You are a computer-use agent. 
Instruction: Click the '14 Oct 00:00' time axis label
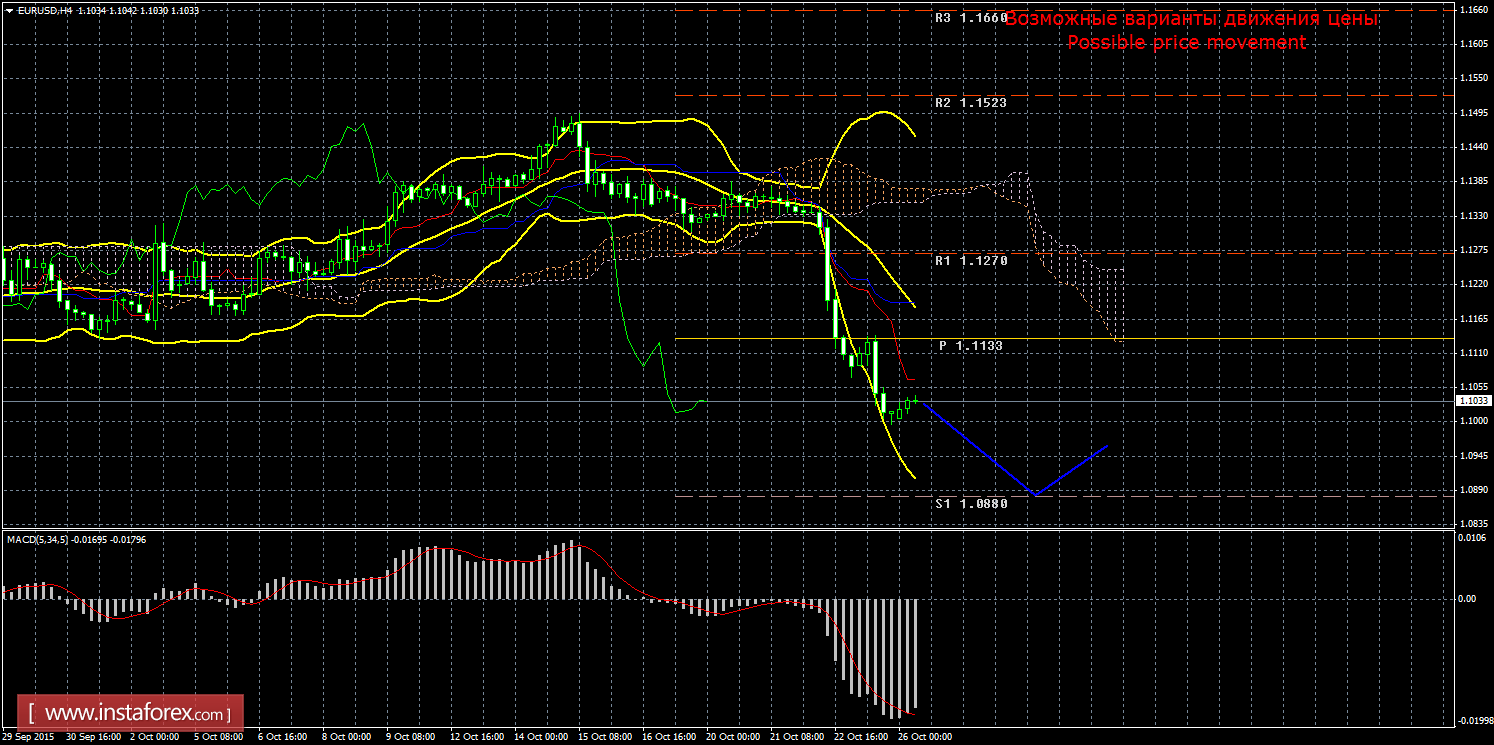pyautogui.click(x=539, y=737)
